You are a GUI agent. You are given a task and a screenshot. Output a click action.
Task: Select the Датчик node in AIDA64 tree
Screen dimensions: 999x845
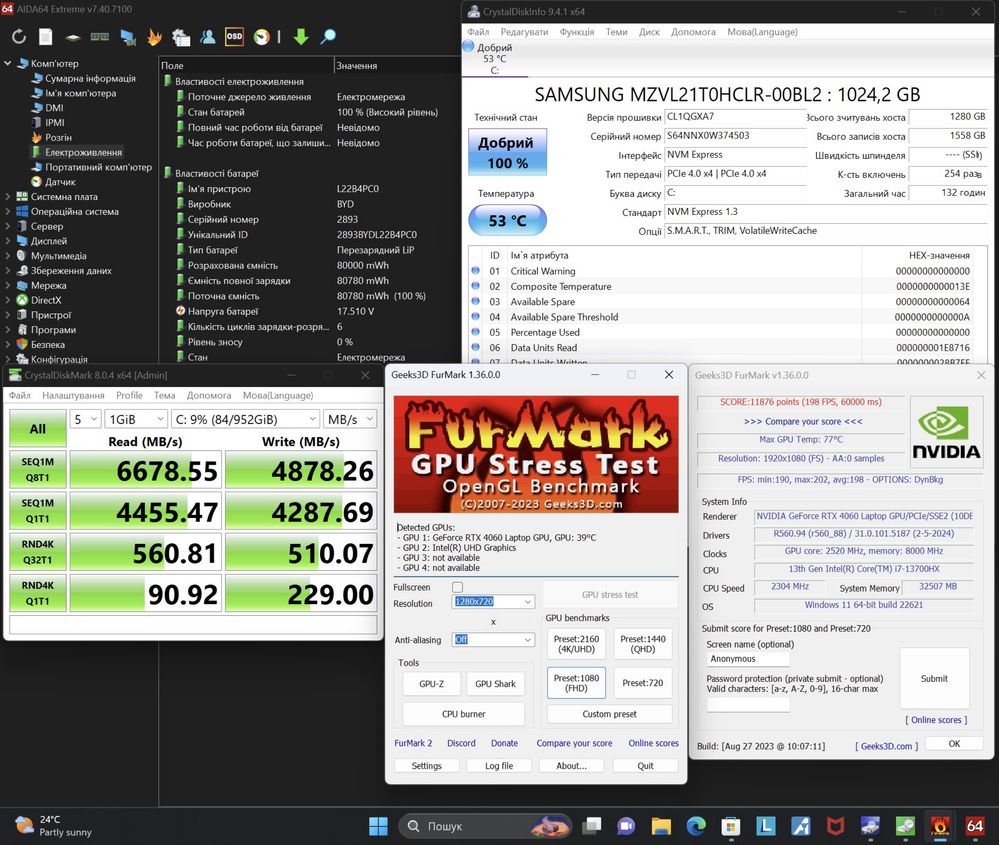pos(60,182)
